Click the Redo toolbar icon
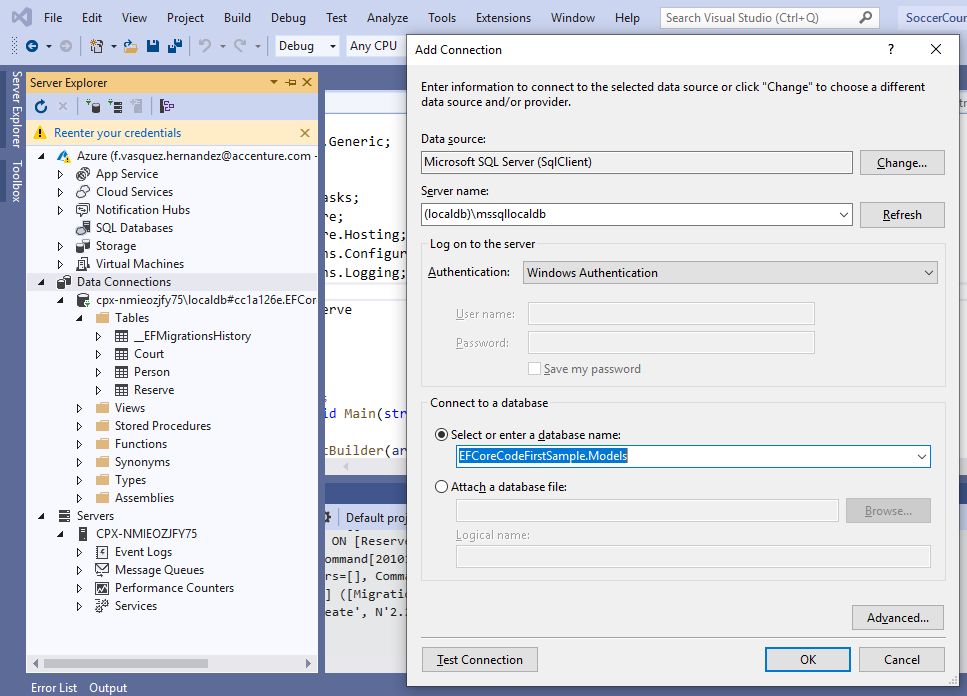The height and width of the screenshot is (696, 967). click(241, 46)
